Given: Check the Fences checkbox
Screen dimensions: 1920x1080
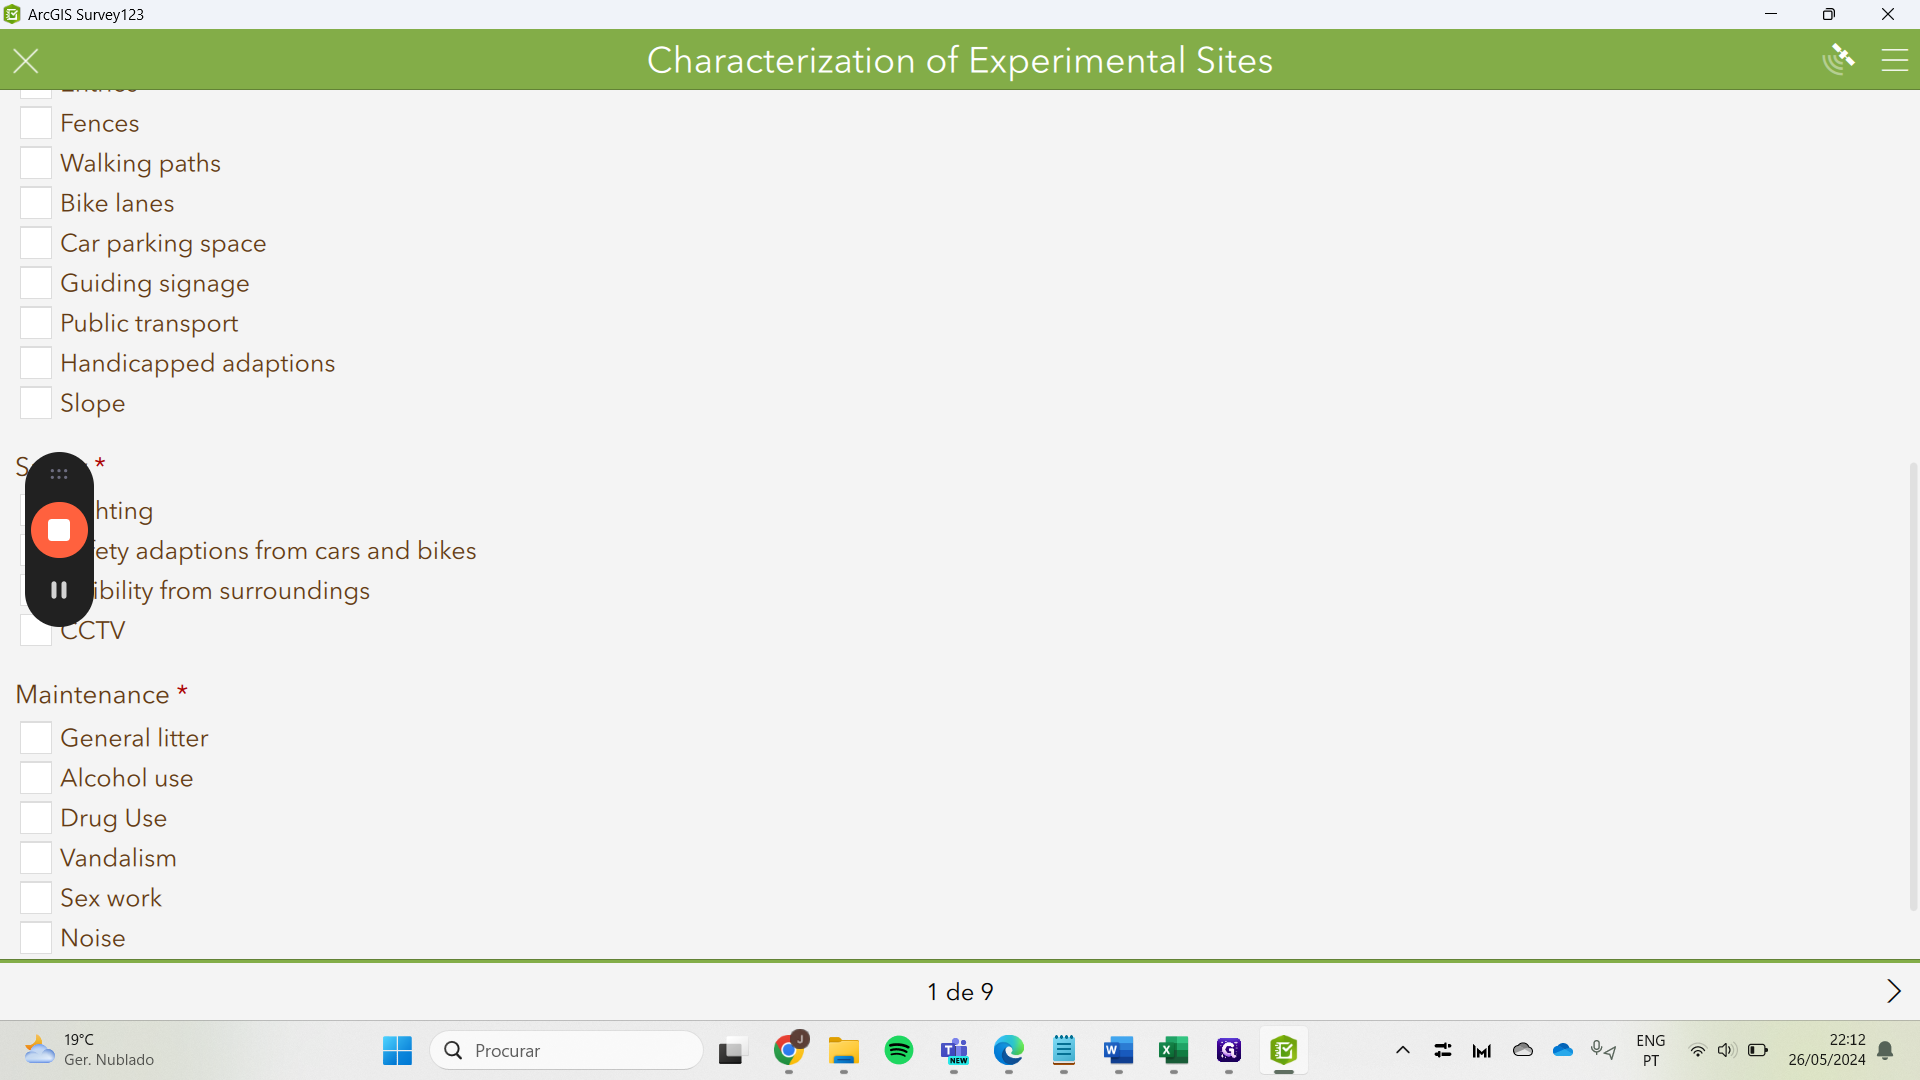Looking at the screenshot, I should 36,123.
